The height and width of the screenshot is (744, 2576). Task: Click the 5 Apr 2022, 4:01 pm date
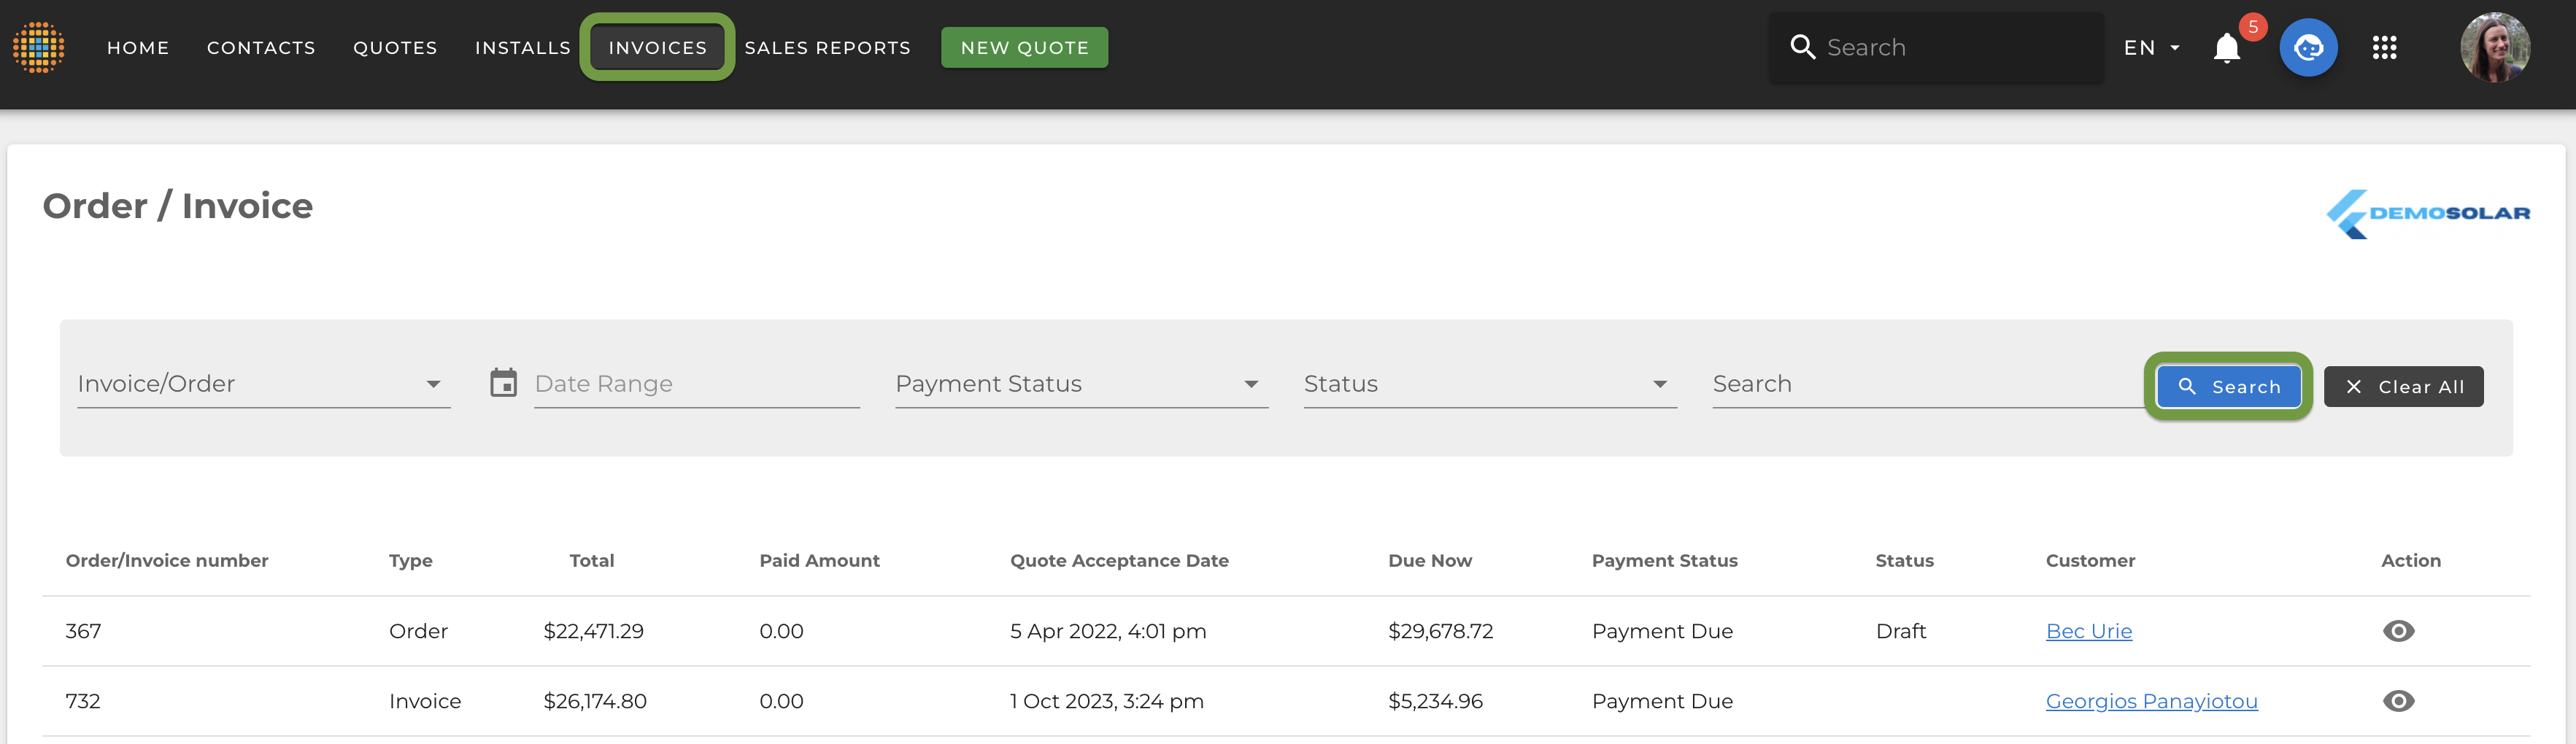coord(1108,631)
